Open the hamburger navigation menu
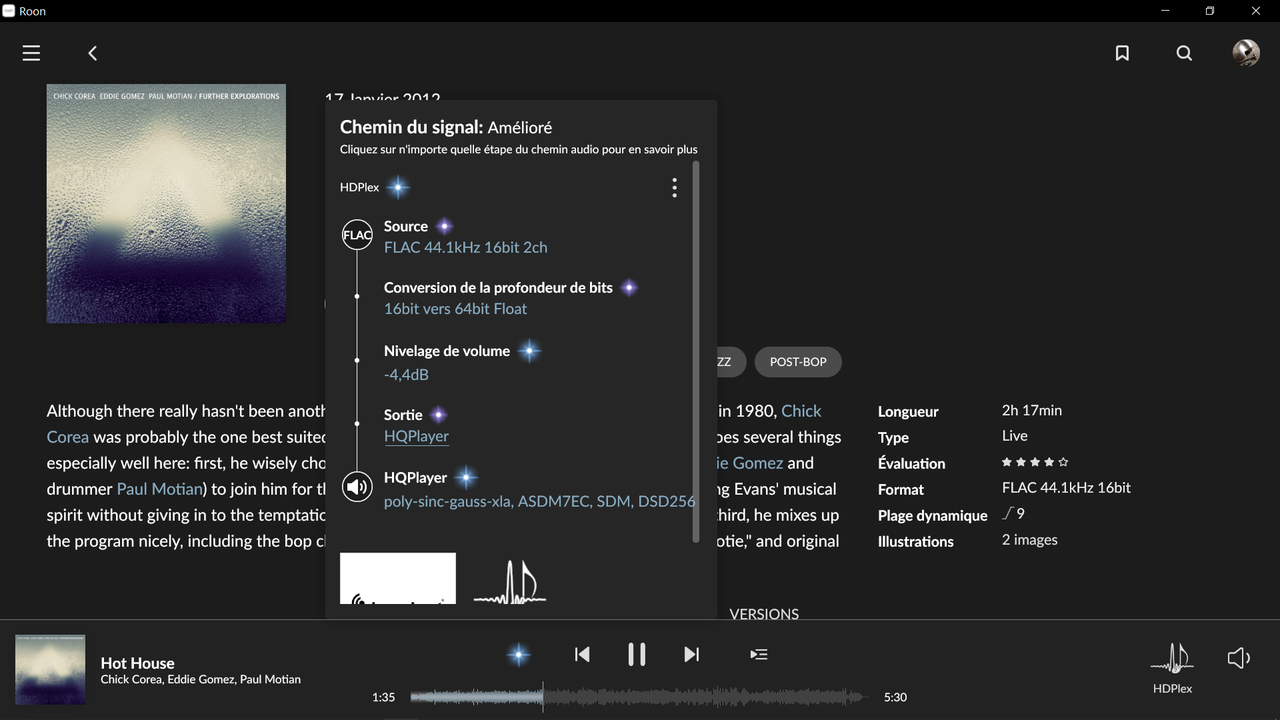1280x720 pixels. (32, 53)
